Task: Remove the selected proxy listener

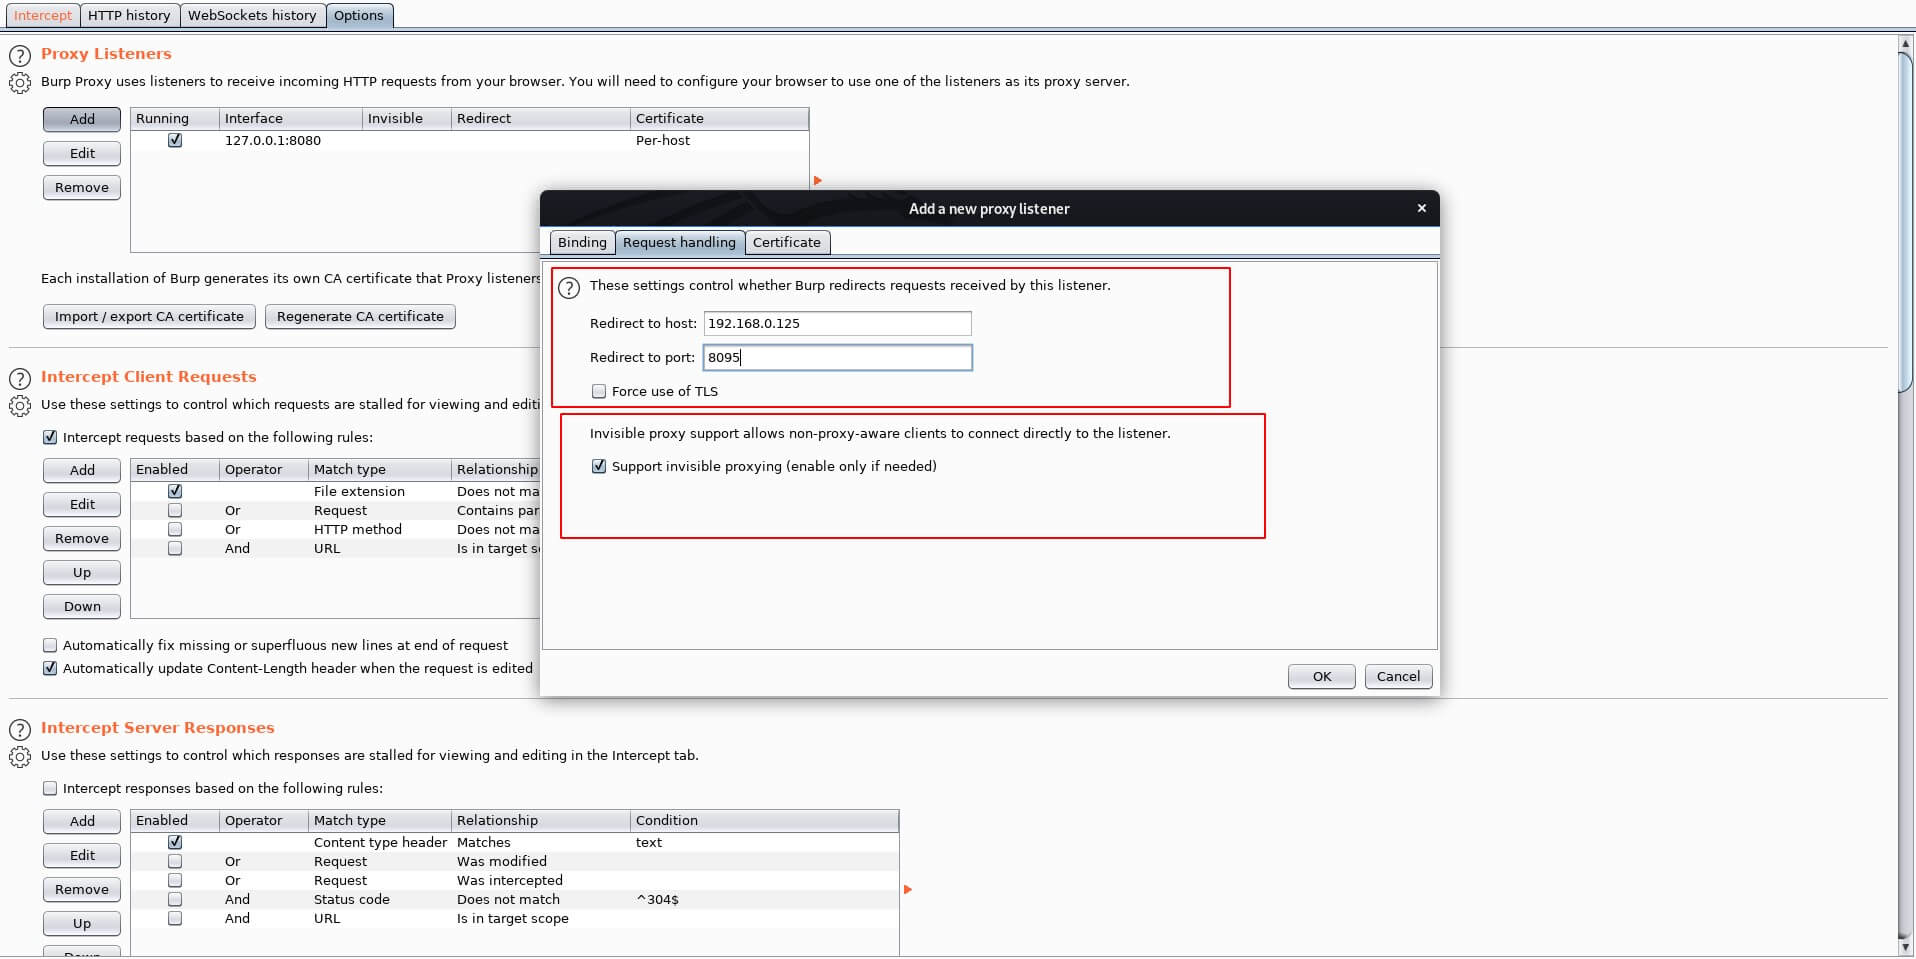Action: 82,187
